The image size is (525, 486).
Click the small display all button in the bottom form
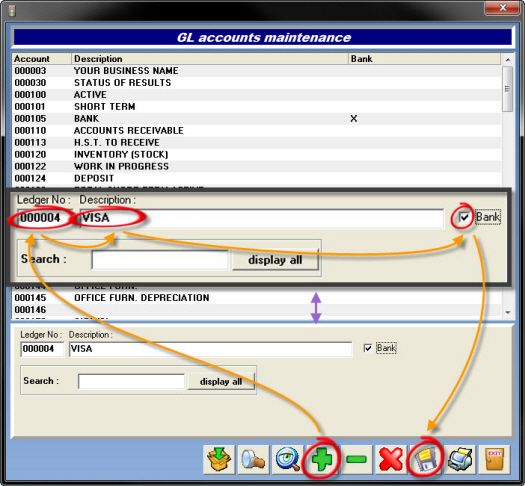[x=221, y=382]
